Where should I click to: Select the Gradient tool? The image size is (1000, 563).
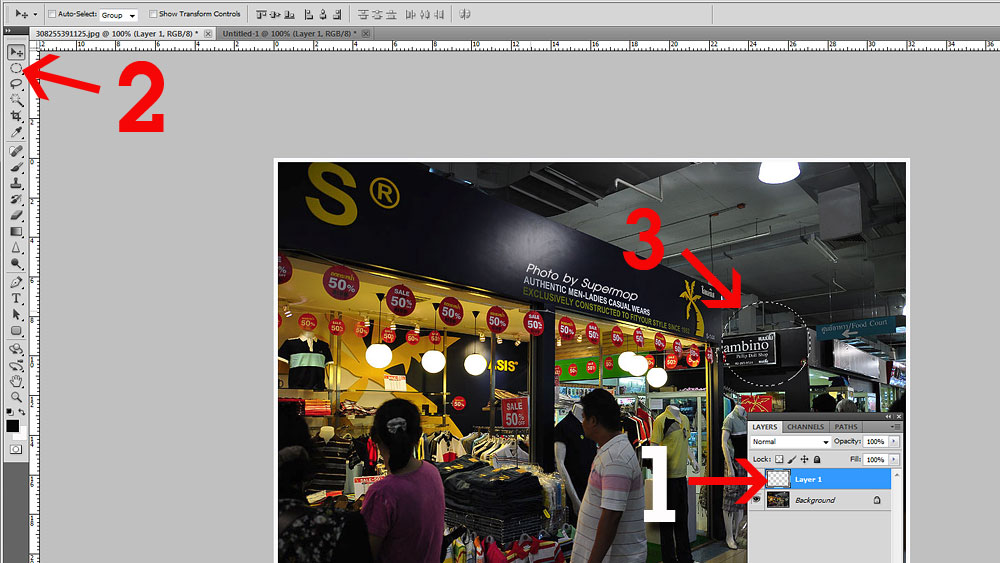point(16,231)
